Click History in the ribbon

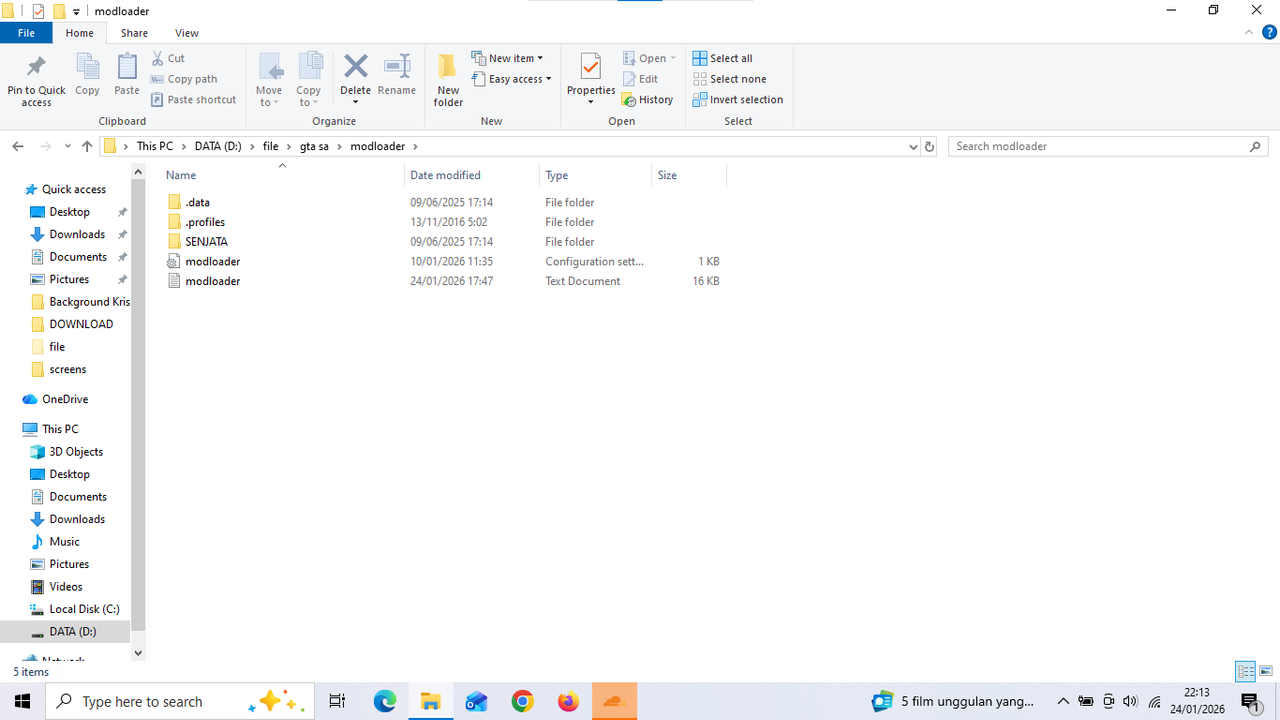coord(647,100)
